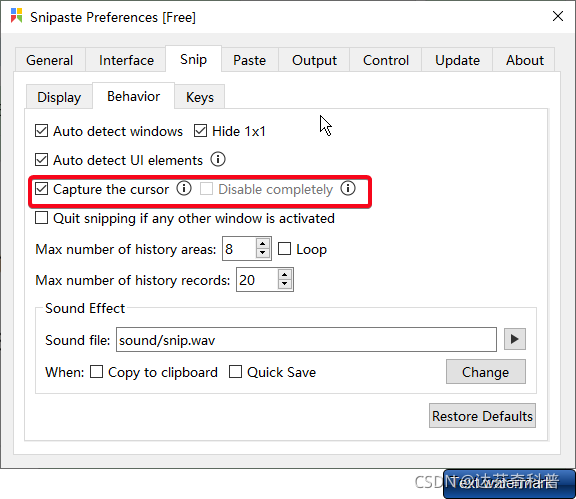Screen dimensions: 576x499
Task: Open the General tab
Action: click(x=50, y=60)
